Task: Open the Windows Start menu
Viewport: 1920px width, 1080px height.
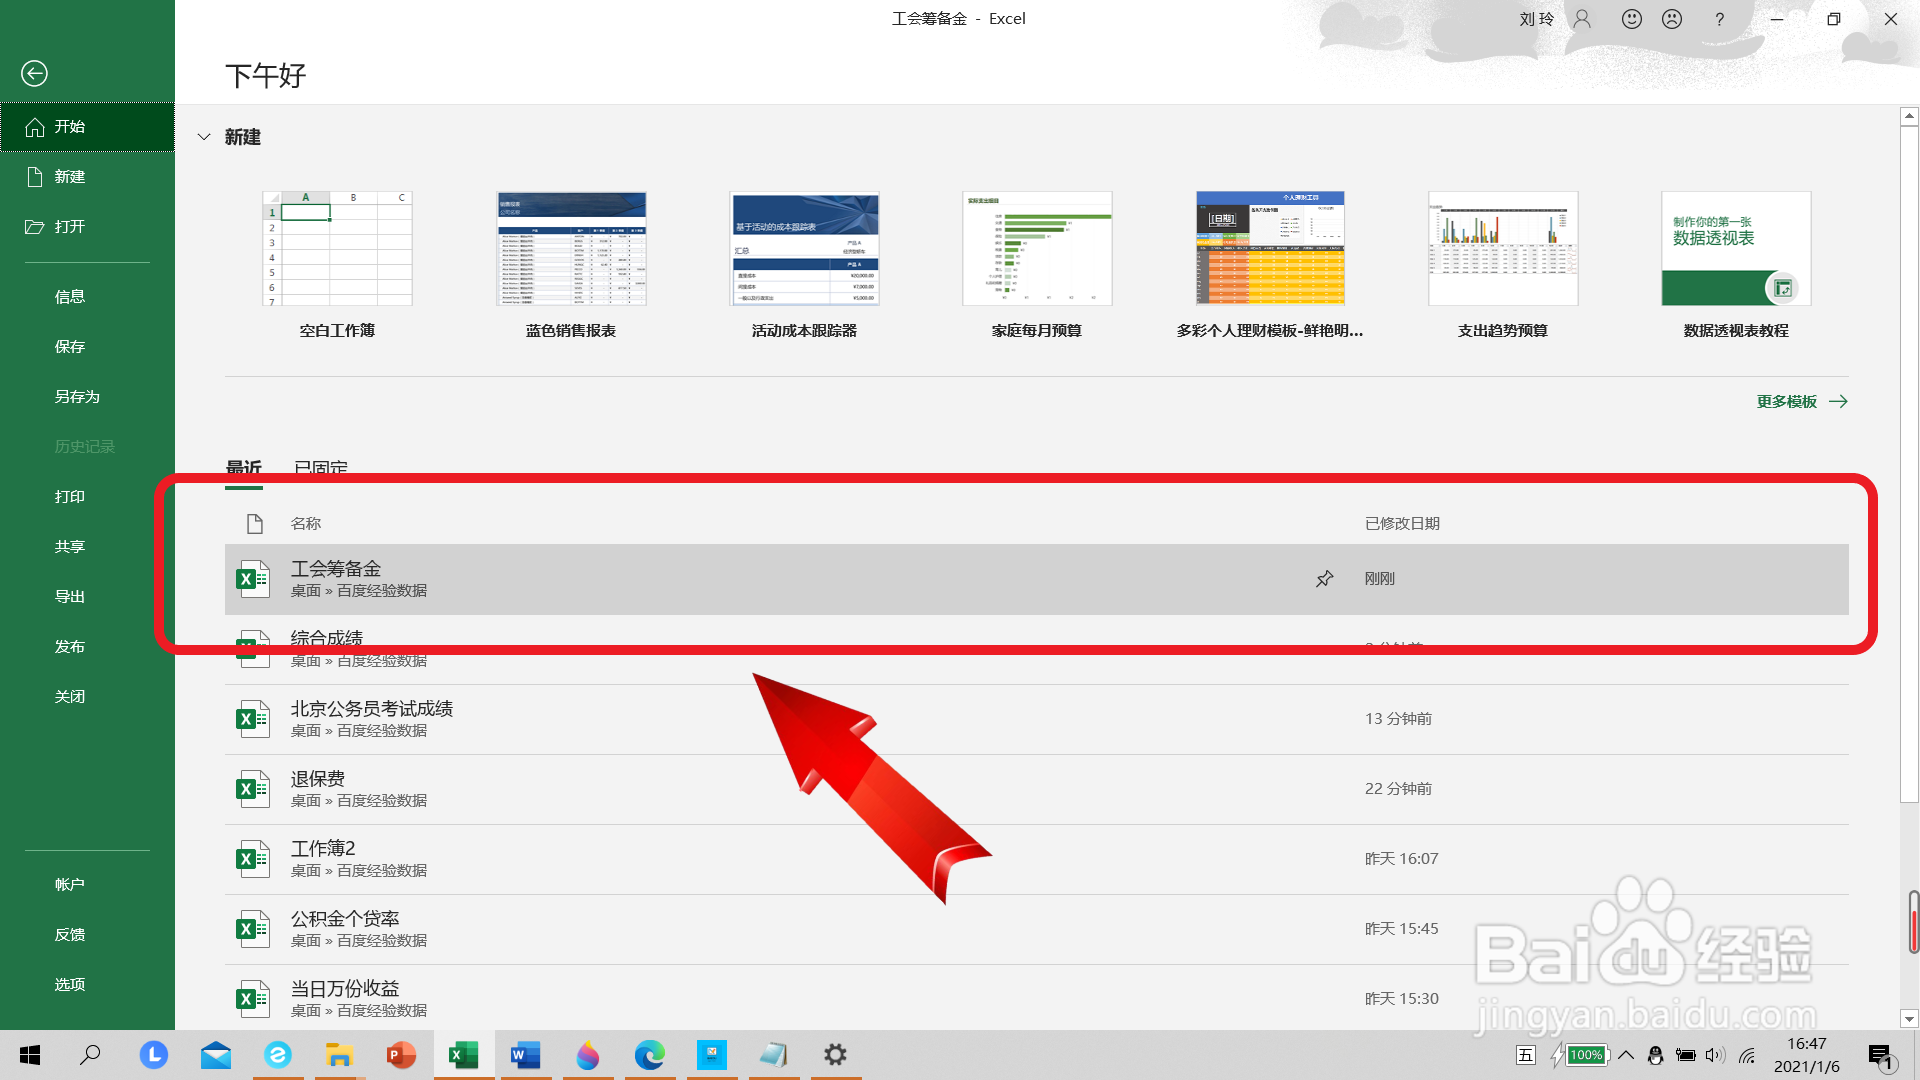Action: [30, 1055]
